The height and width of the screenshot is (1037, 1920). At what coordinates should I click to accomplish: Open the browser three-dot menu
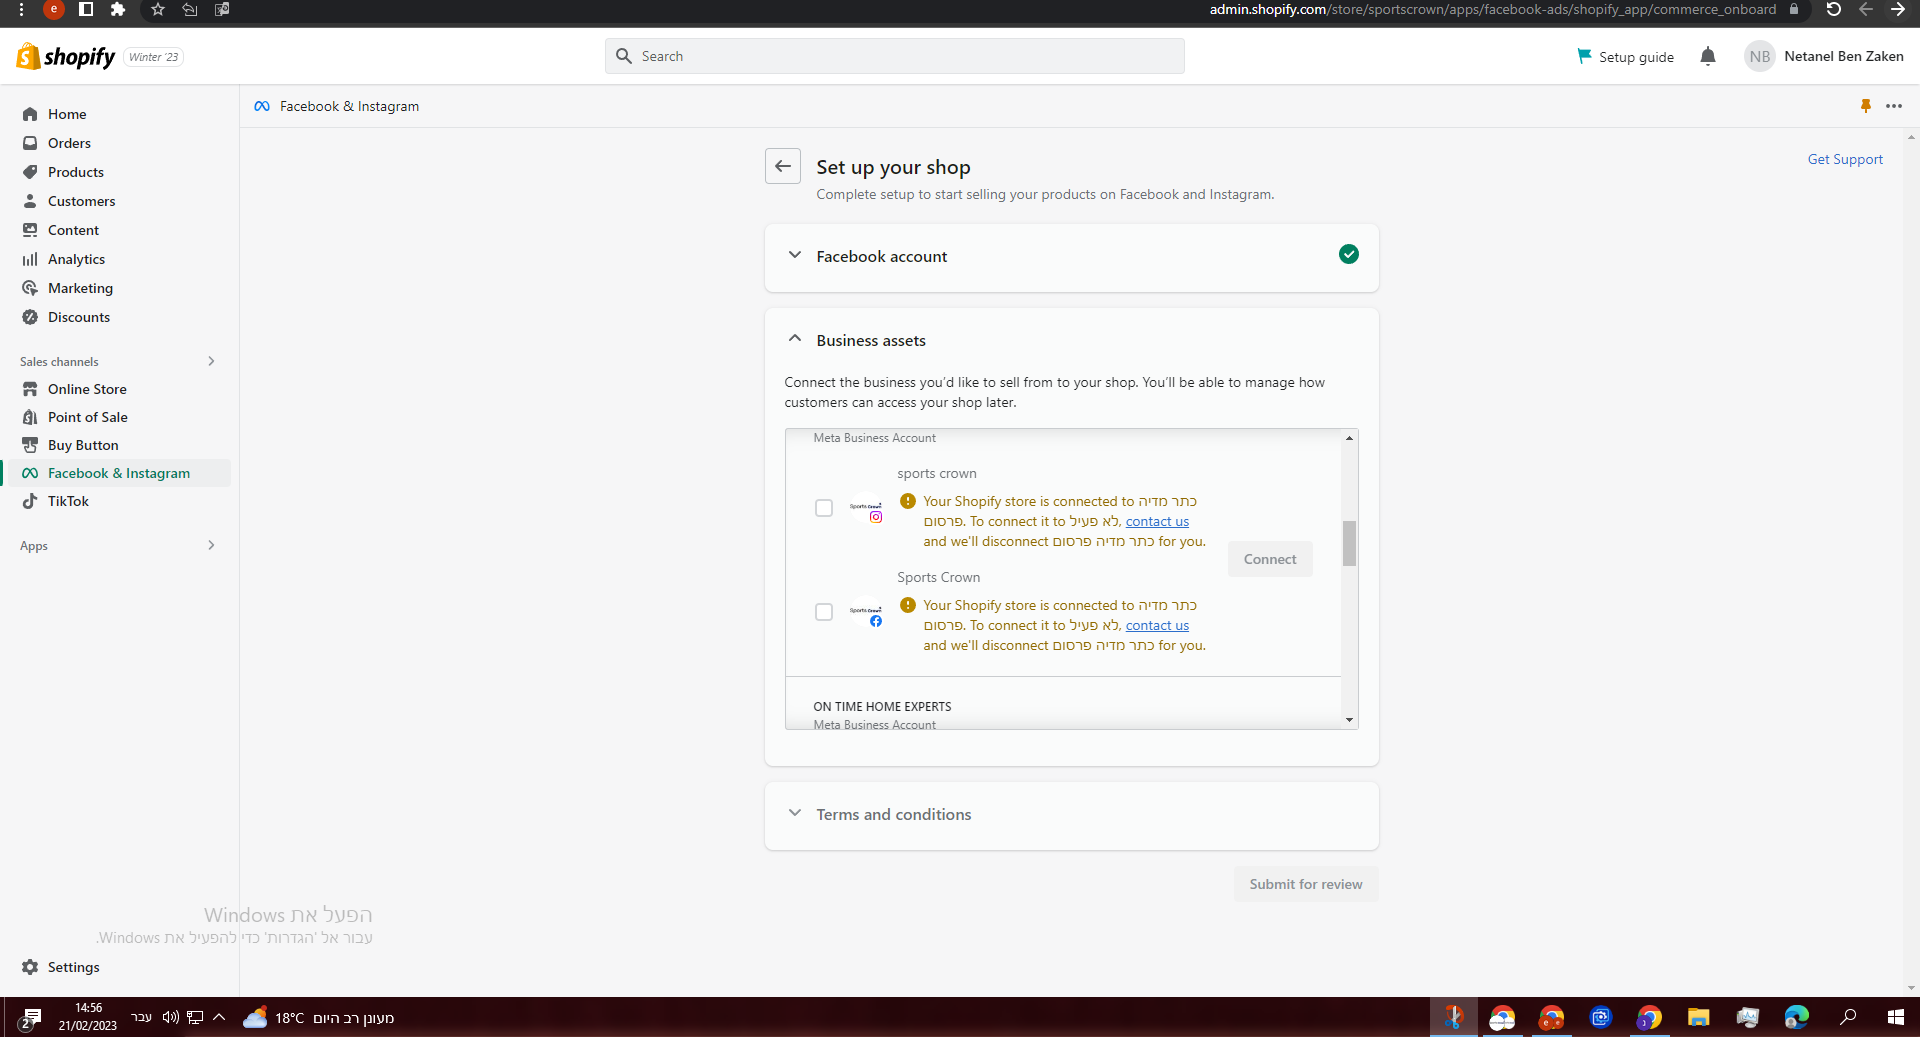point(21,10)
